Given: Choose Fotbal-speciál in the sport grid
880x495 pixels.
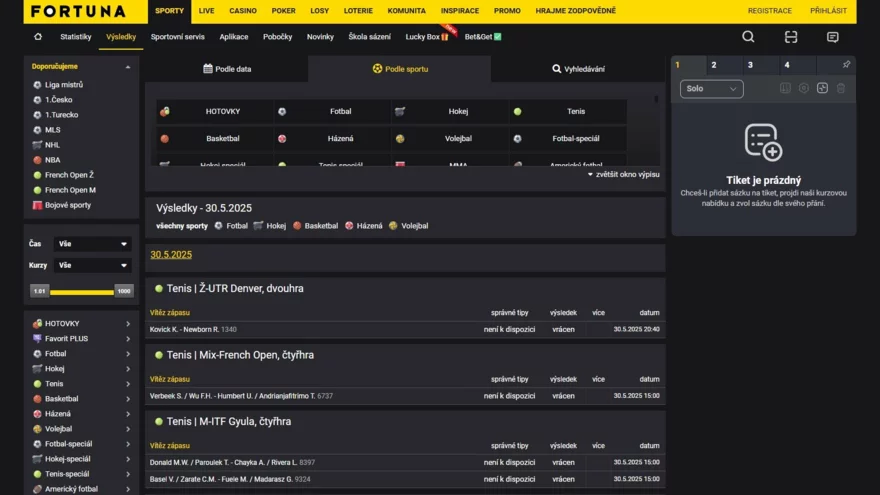Looking at the screenshot, I should [x=568, y=139].
